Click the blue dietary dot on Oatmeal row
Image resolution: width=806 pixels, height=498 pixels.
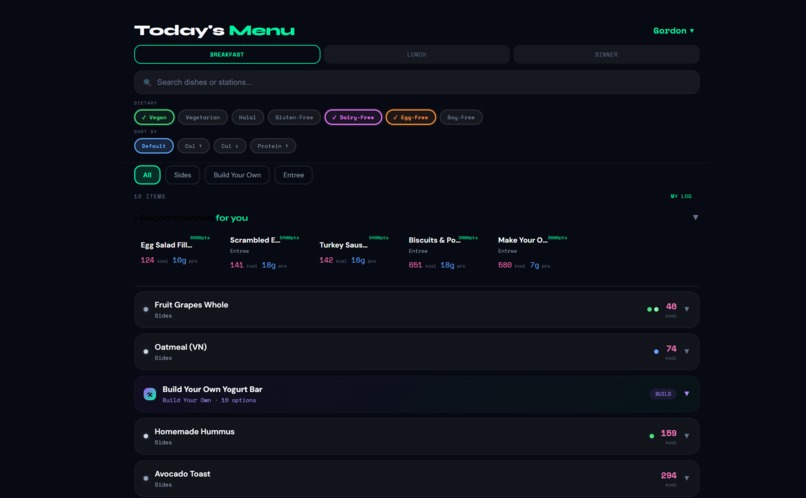point(656,352)
